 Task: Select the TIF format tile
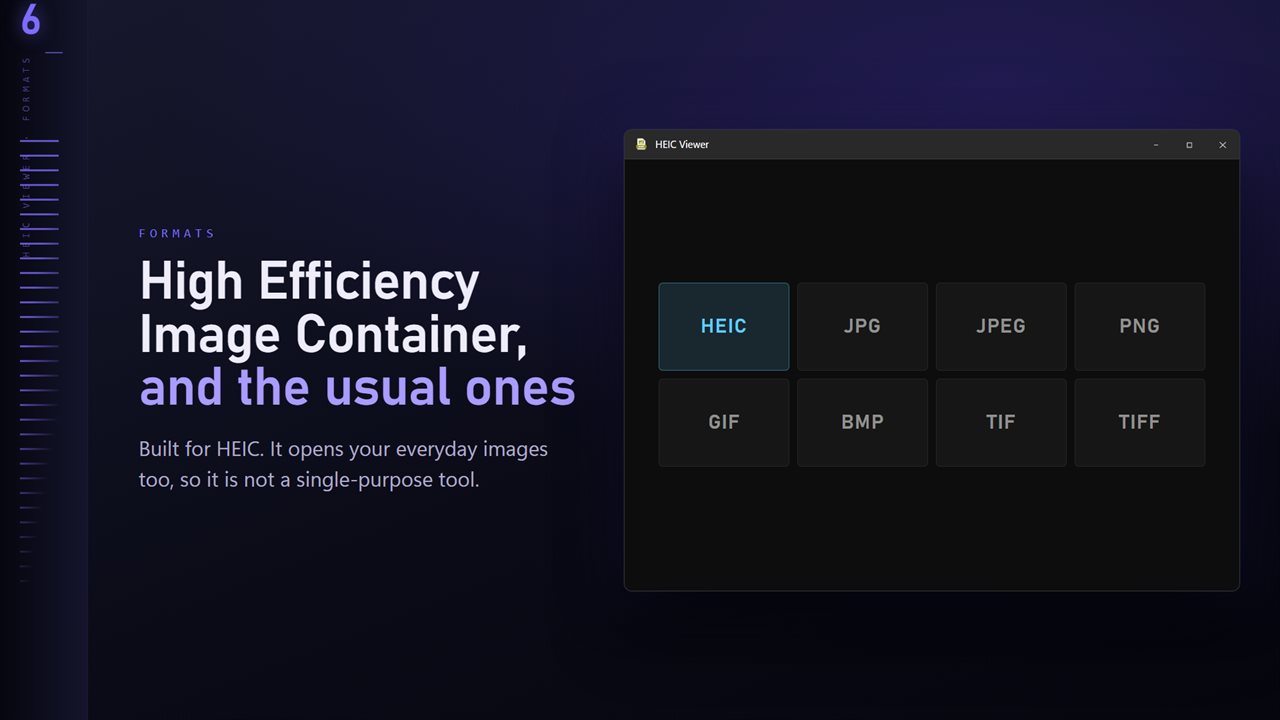point(1001,422)
